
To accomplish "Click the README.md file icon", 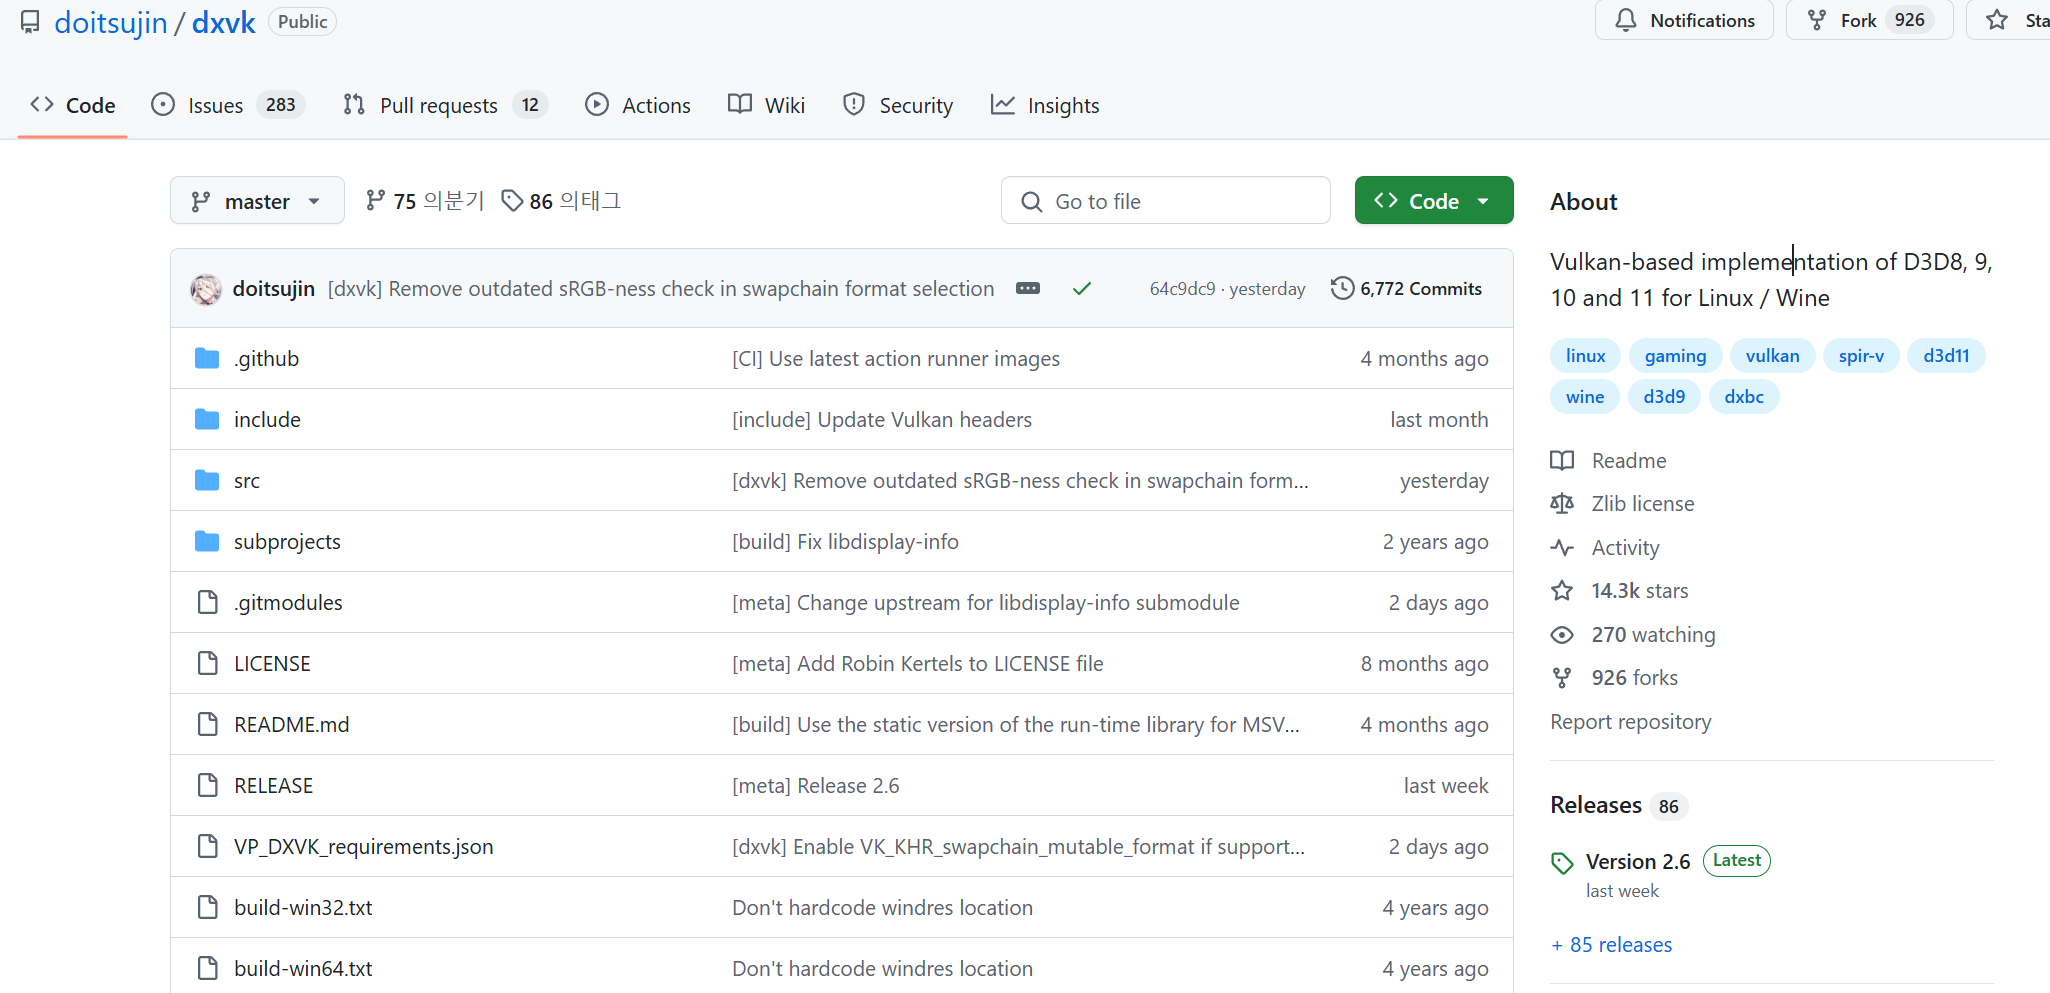I will (x=207, y=724).
